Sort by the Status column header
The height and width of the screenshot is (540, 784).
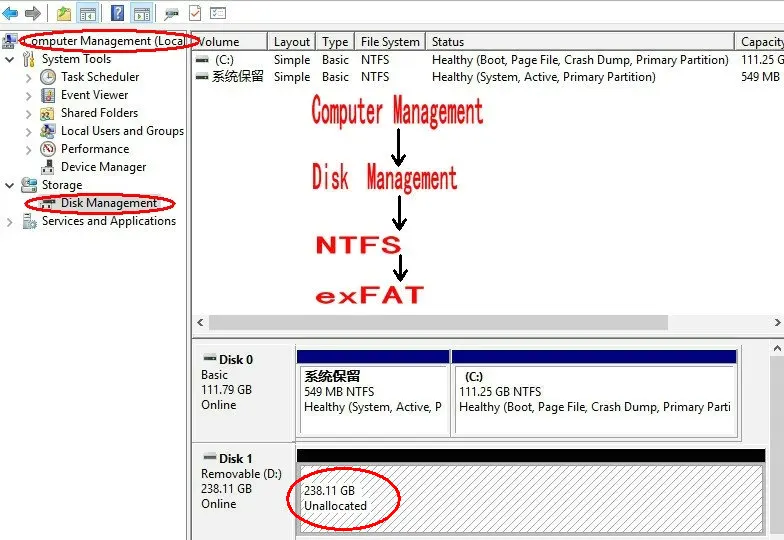click(x=580, y=42)
